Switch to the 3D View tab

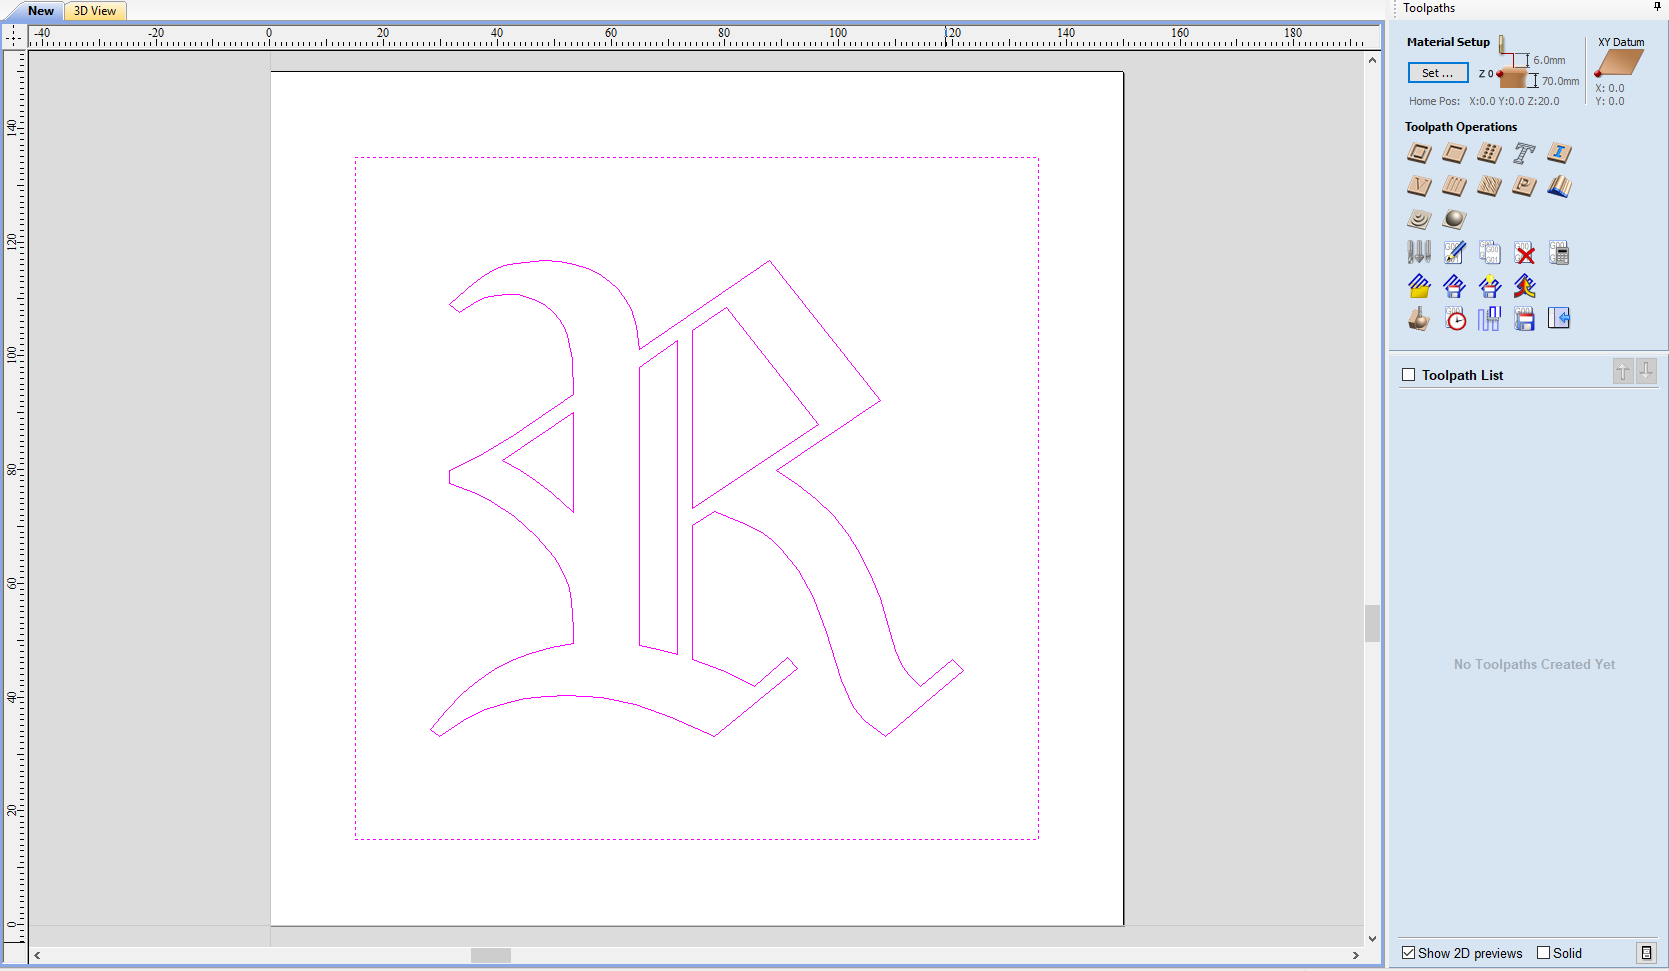[94, 11]
